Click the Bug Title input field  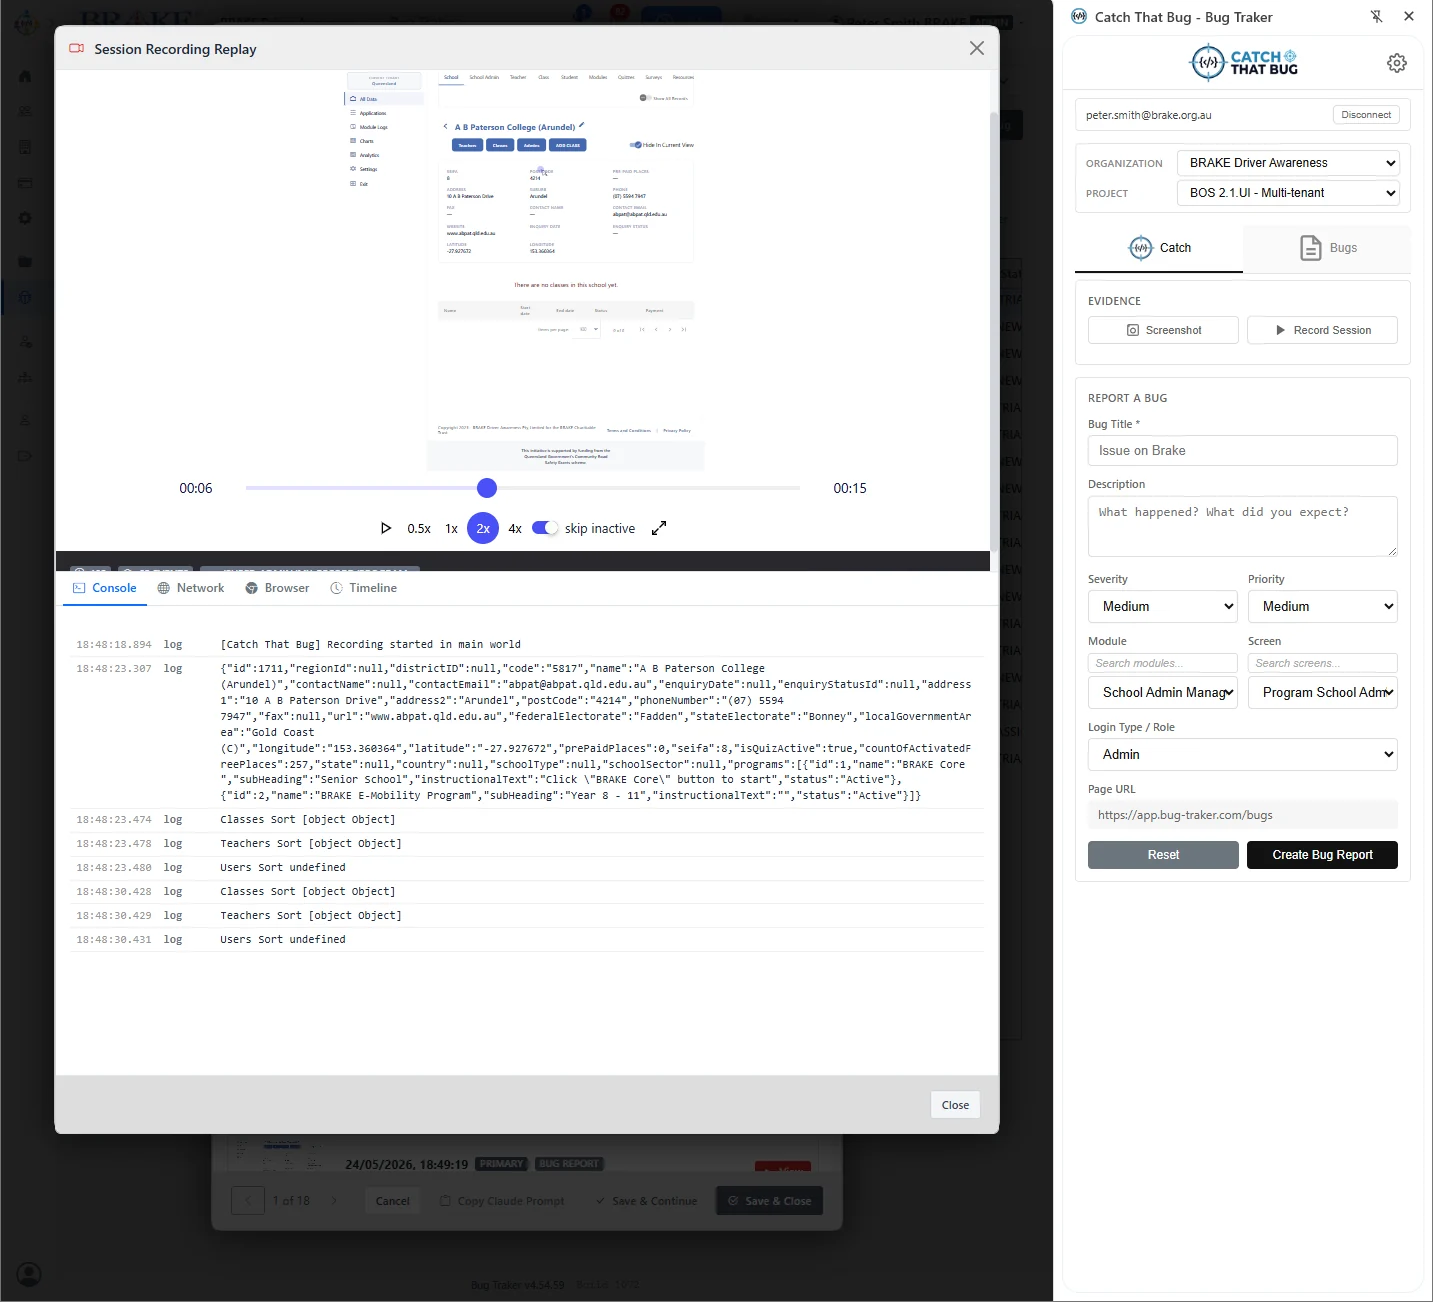(x=1242, y=450)
